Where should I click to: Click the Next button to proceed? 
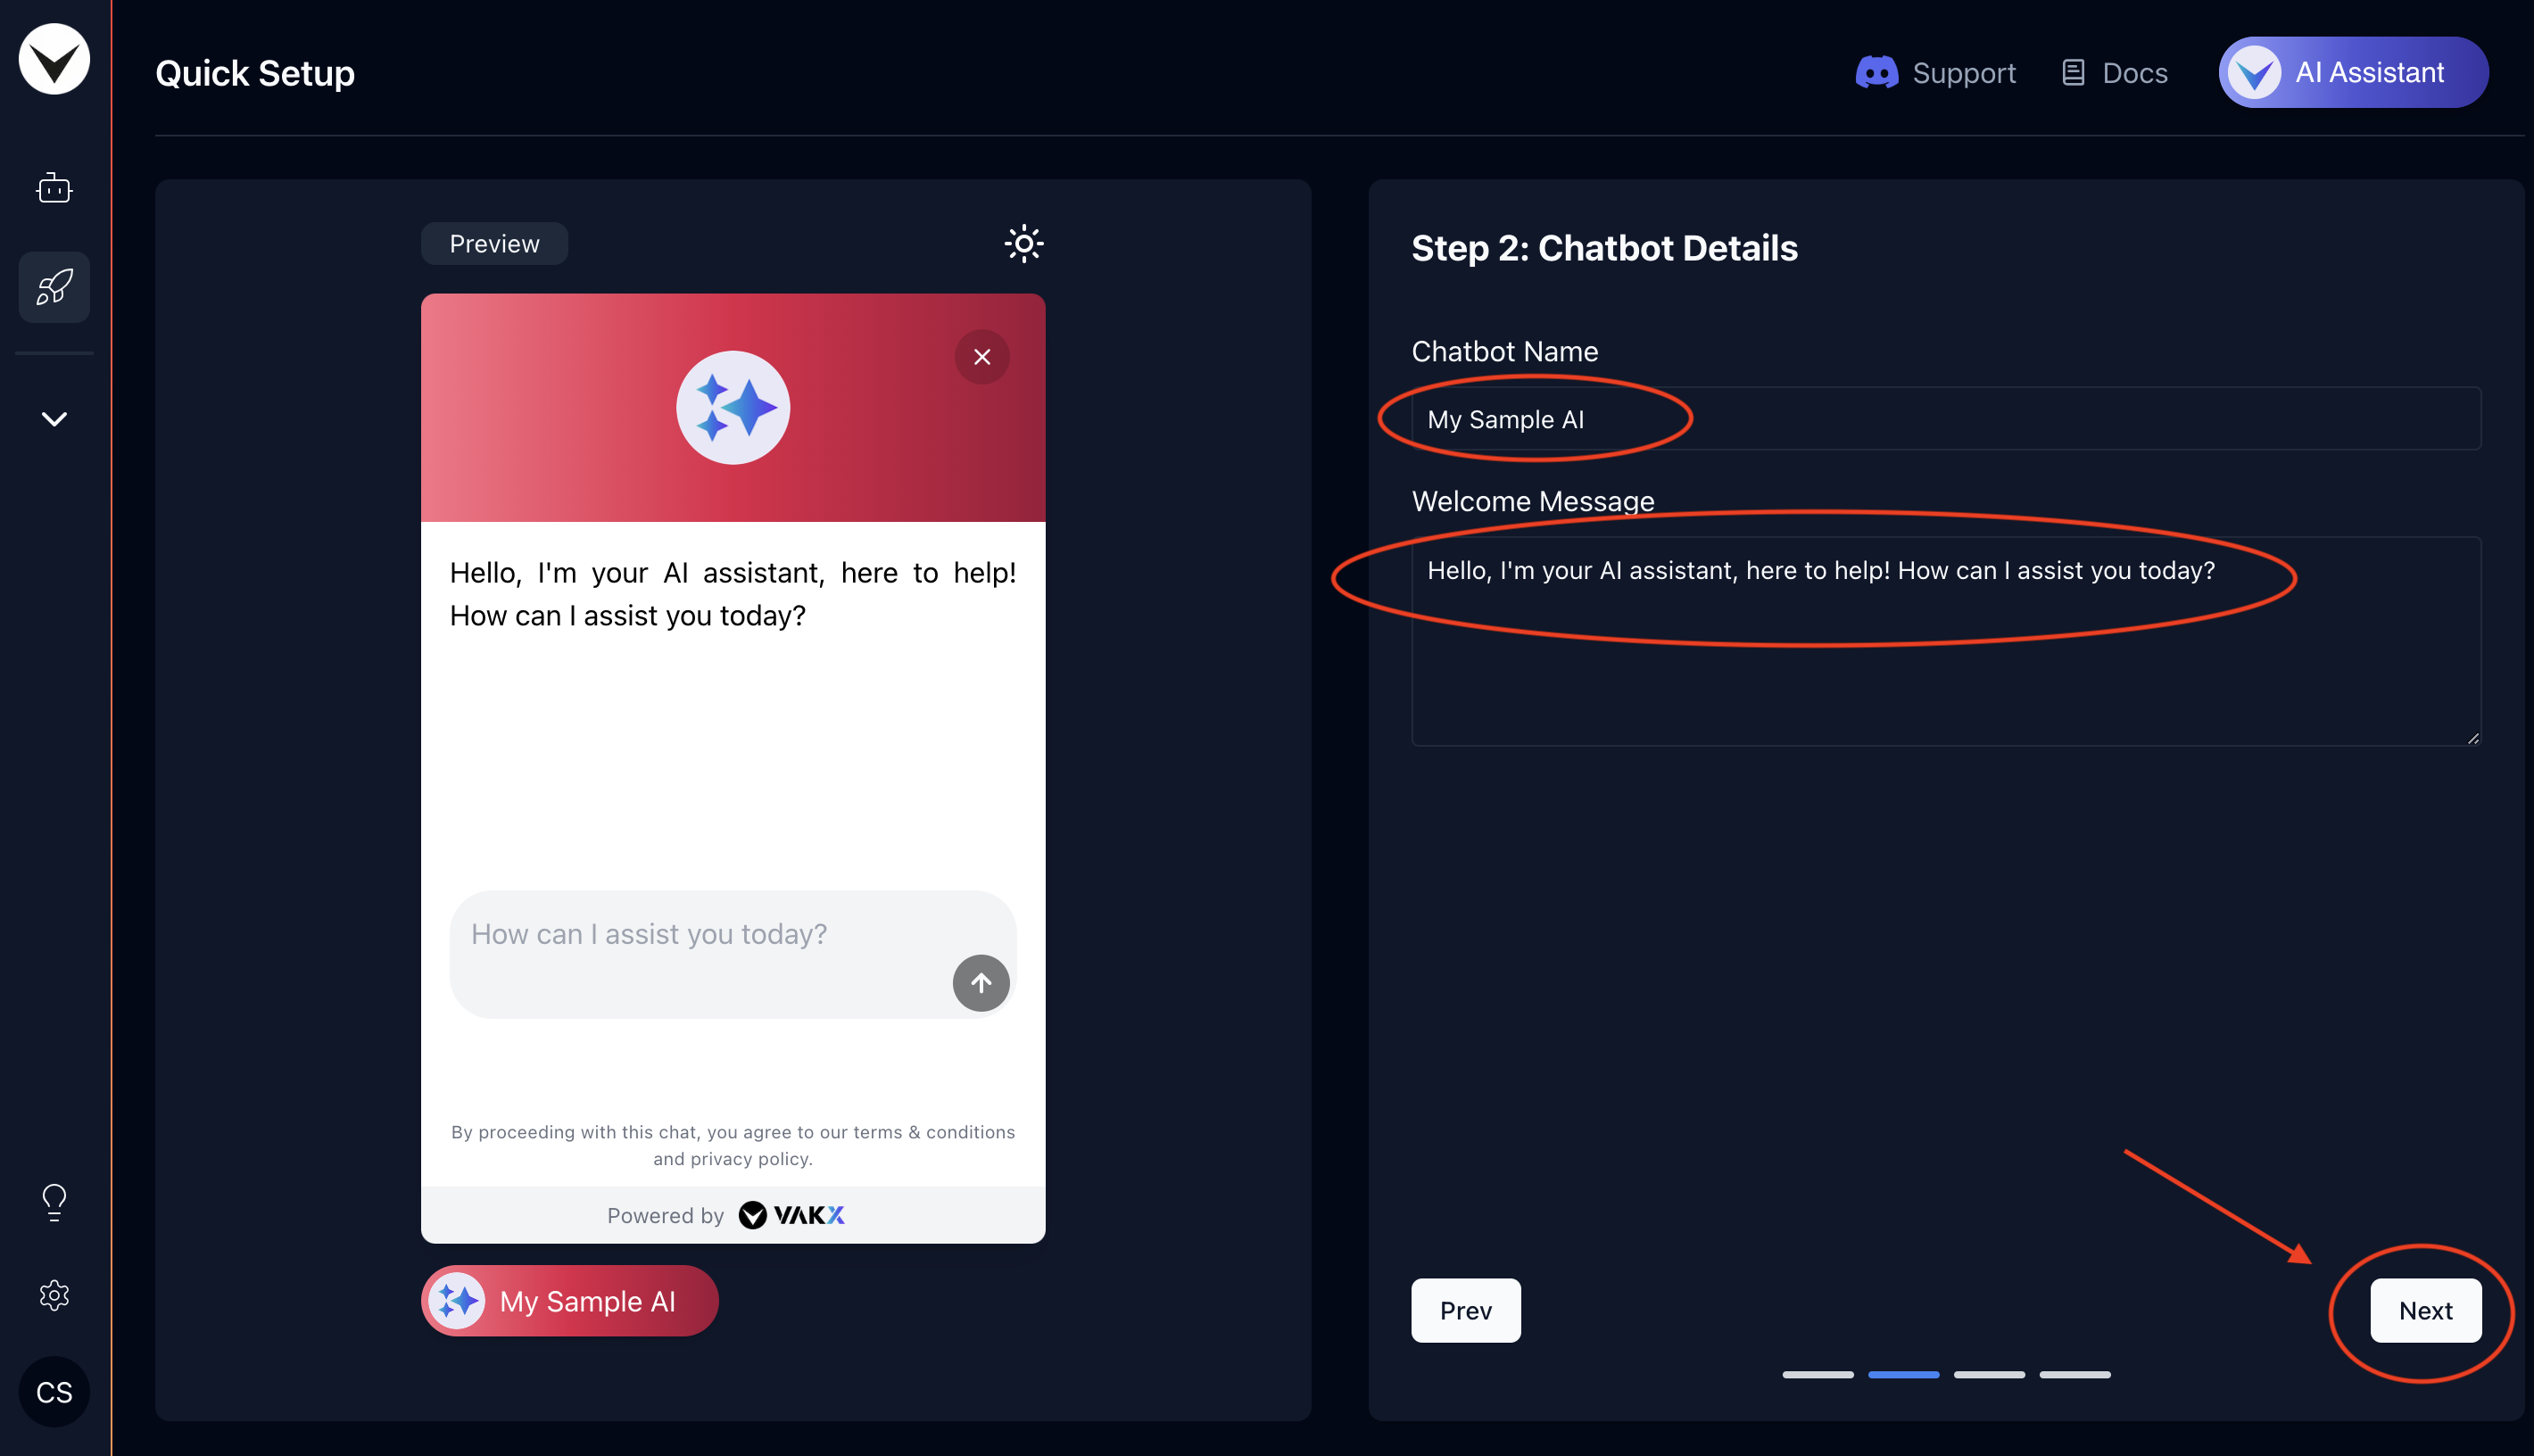[x=2424, y=1310]
